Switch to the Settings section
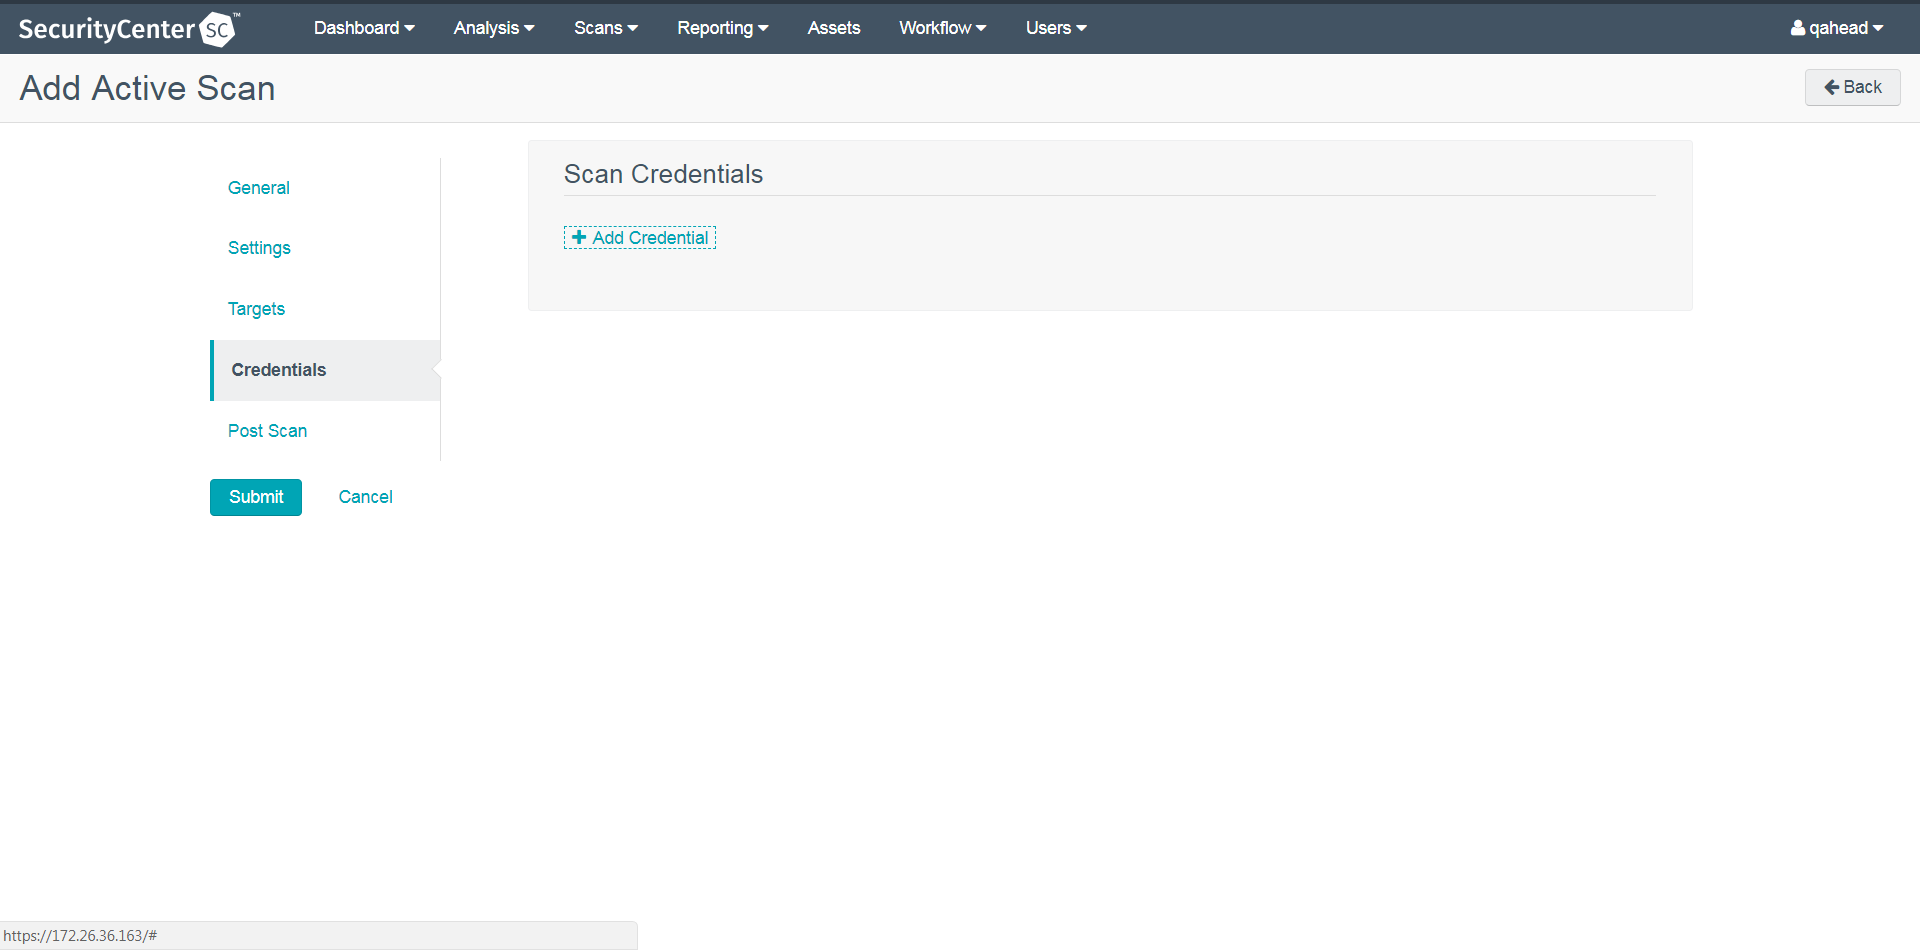 point(259,248)
